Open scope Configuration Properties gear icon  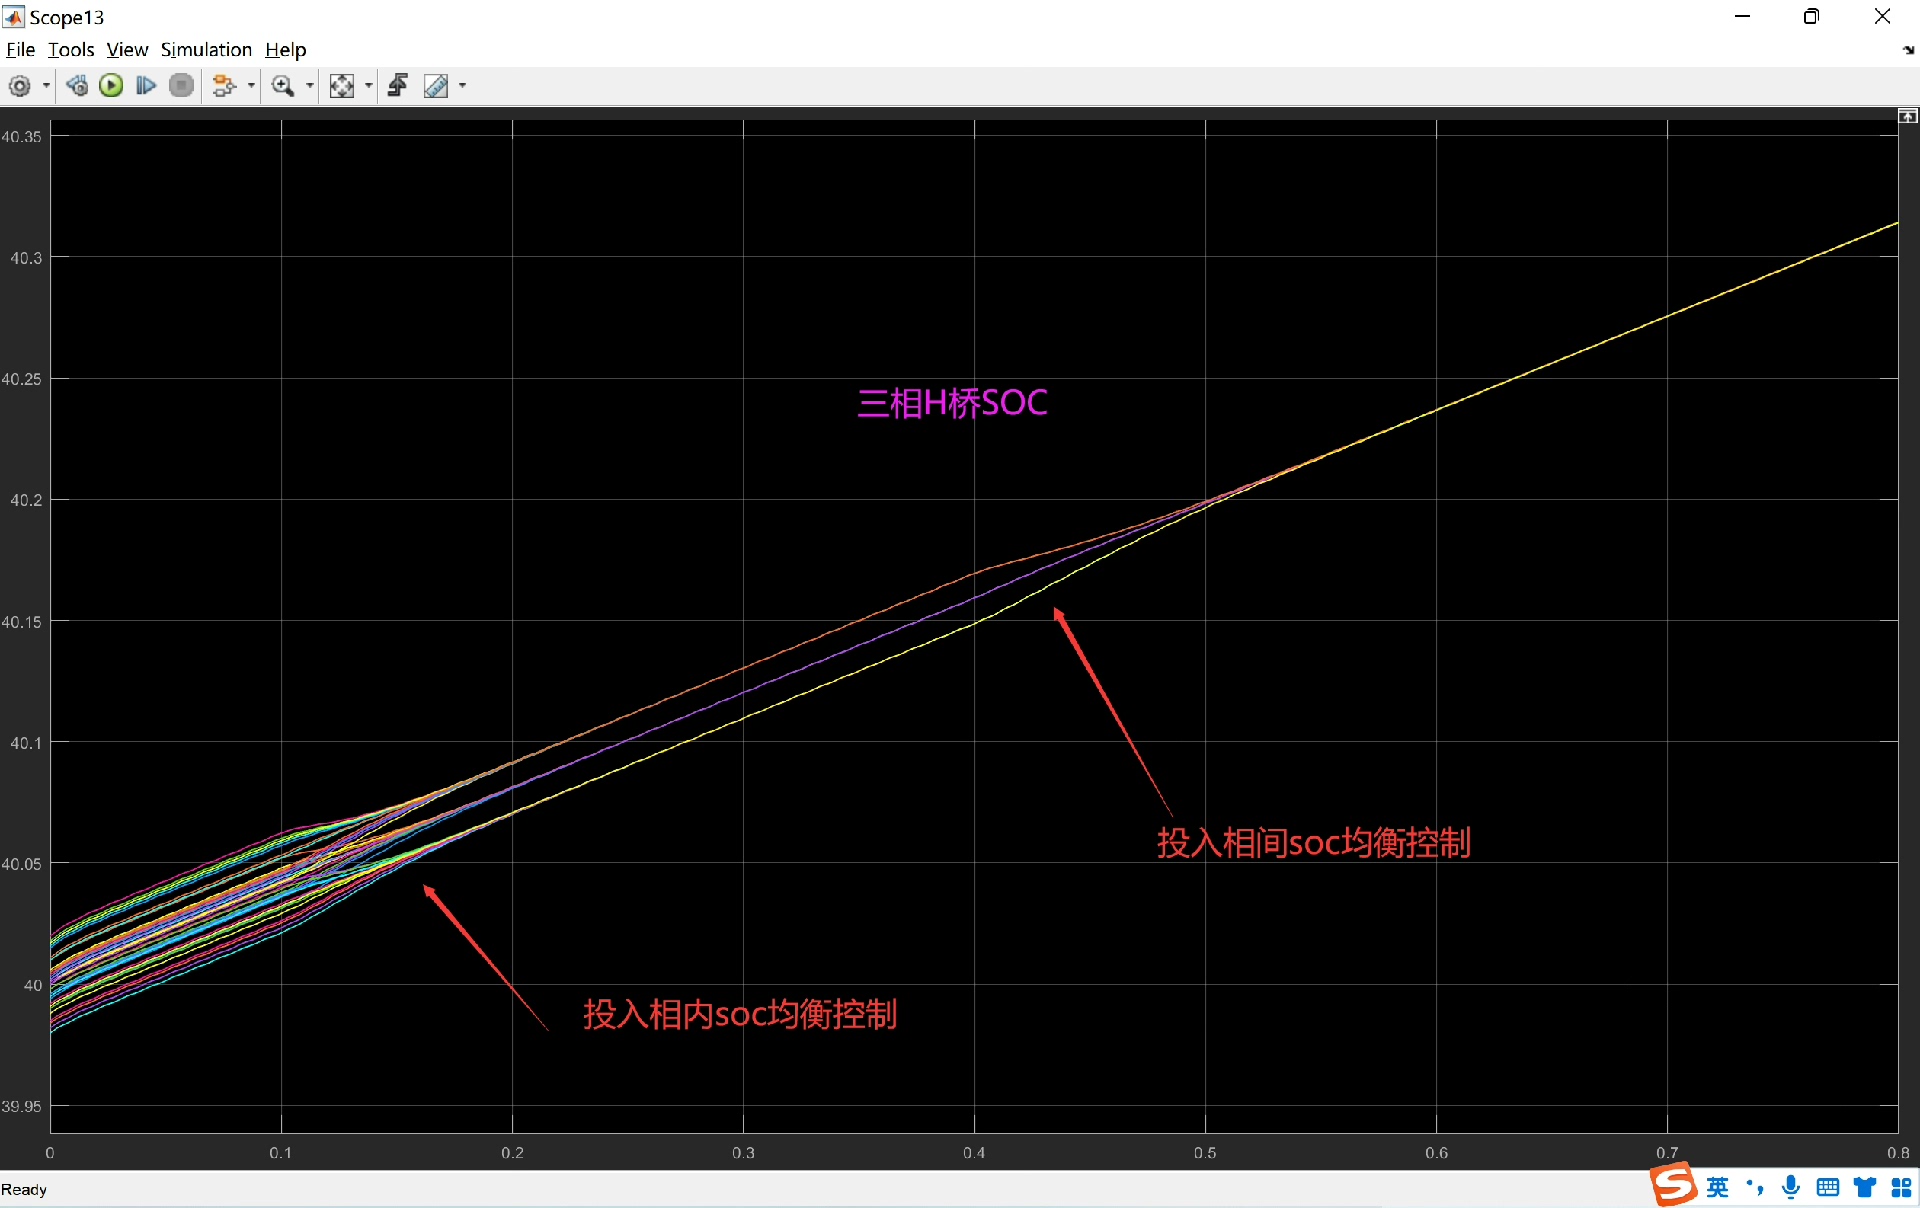[x=19, y=86]
